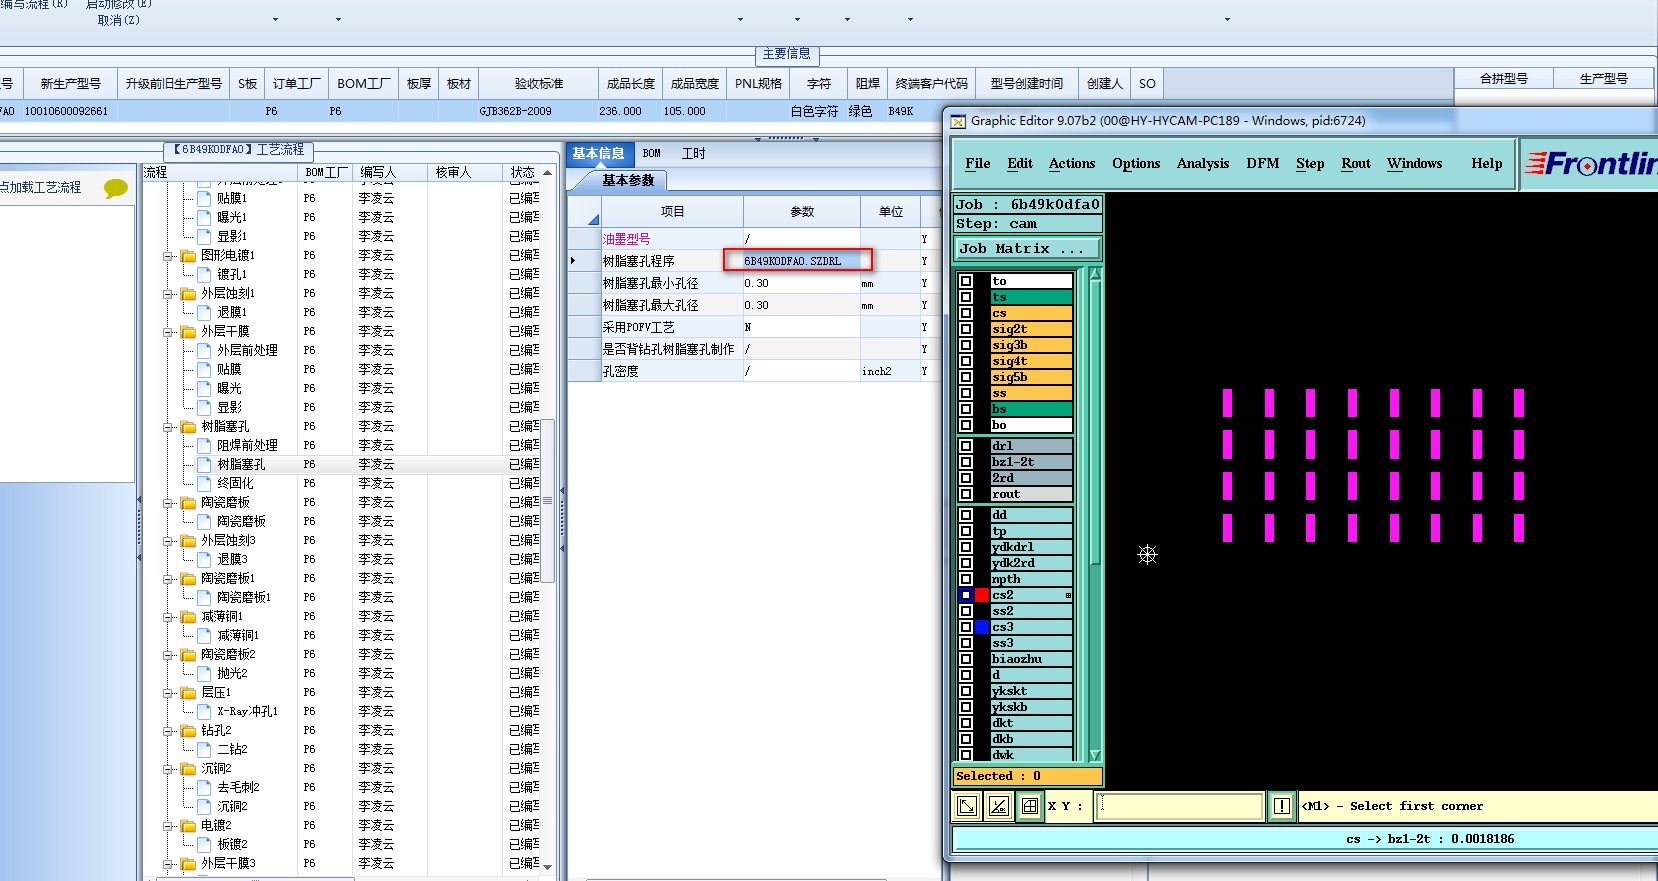The width and height of the screenshot is (1658, 881).
Task: Click the folder icon of 陶瓷磨板2
Action: (x=188, y=655)
